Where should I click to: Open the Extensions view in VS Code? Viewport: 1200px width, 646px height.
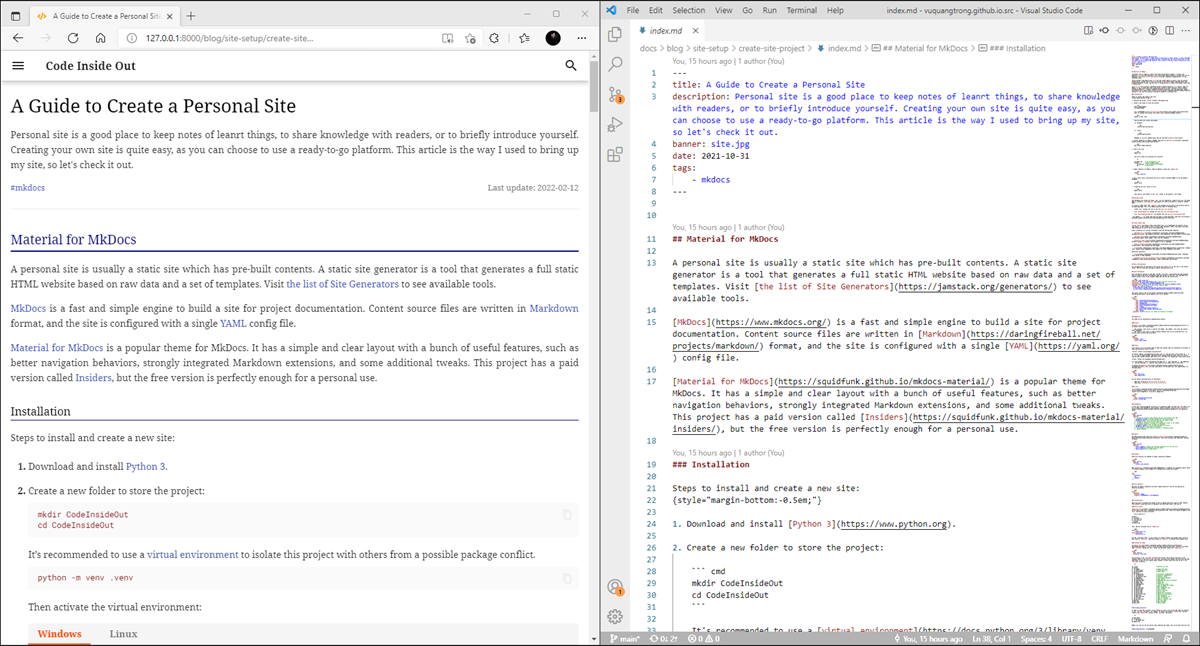coord(614,154)
